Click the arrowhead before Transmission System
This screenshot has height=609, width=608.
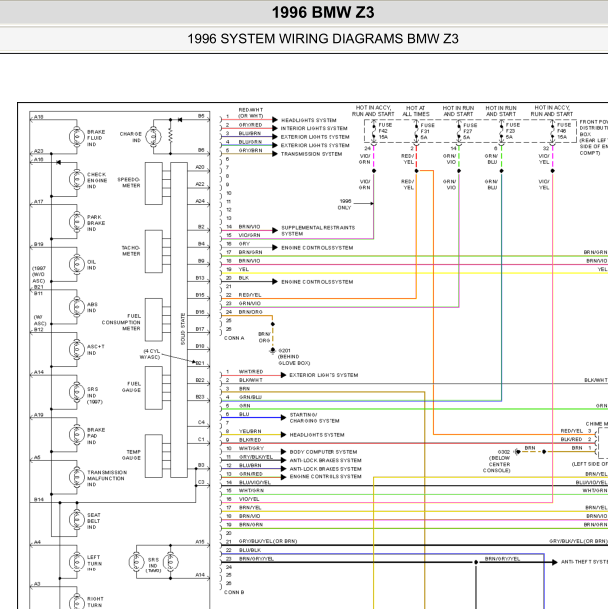coord(275,154)
